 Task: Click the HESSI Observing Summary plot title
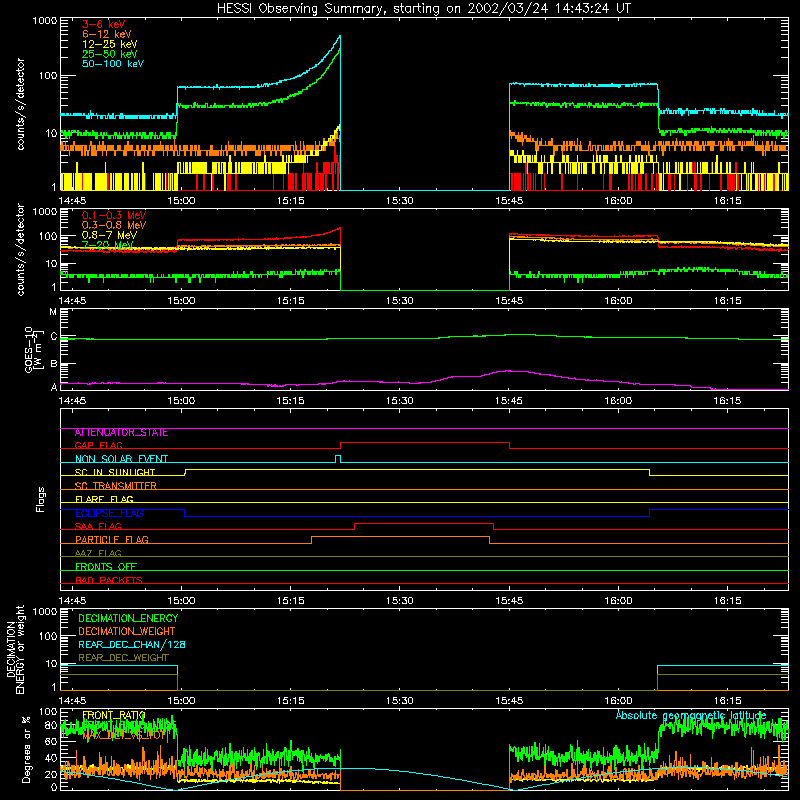click(424, 8)
